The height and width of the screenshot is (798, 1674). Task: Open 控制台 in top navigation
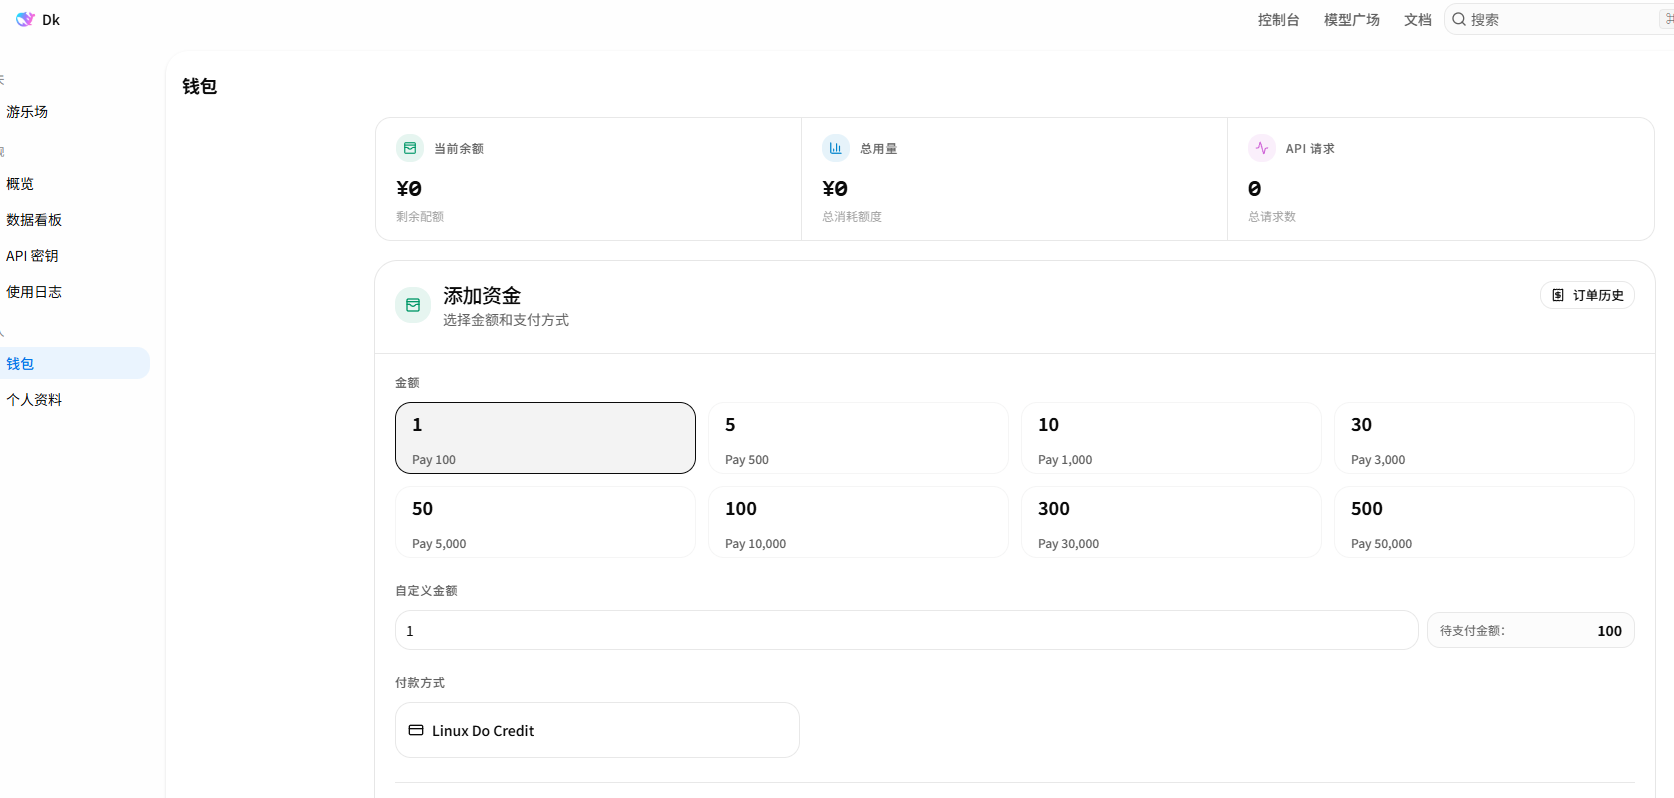point(1279,20)
